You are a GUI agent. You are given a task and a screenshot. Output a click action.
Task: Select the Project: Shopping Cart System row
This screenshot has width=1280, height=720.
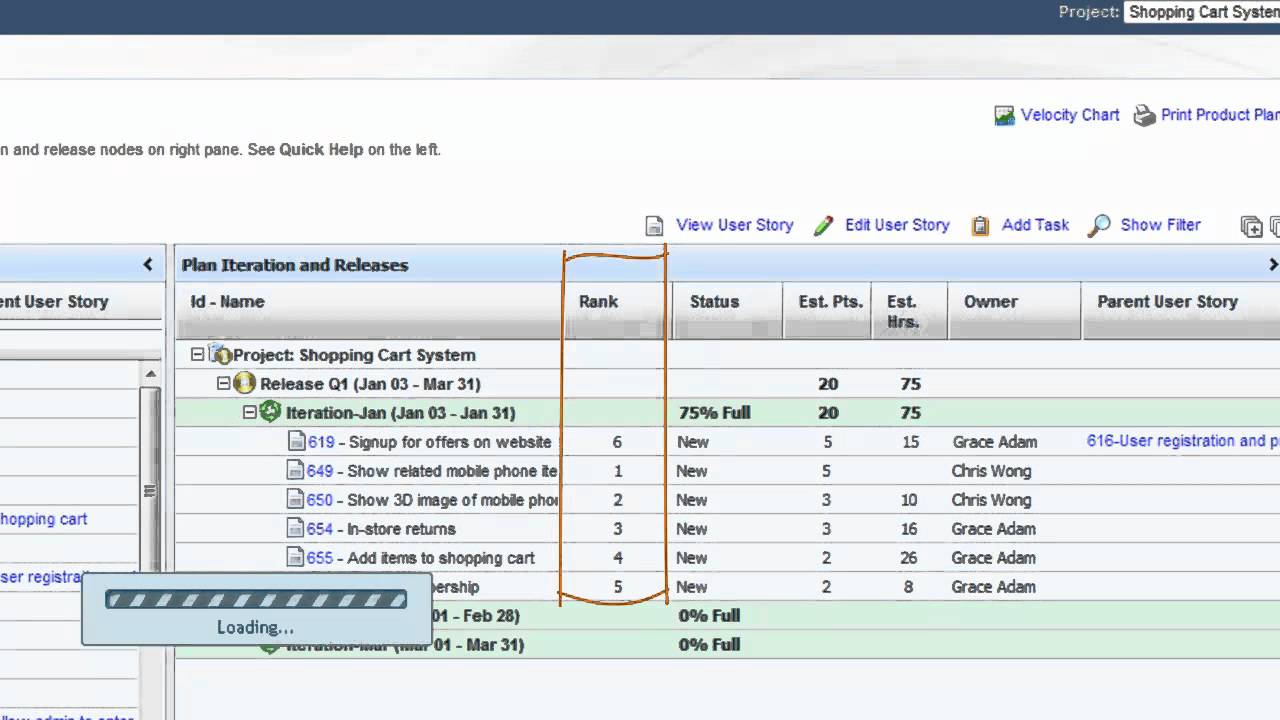(727, 354)
